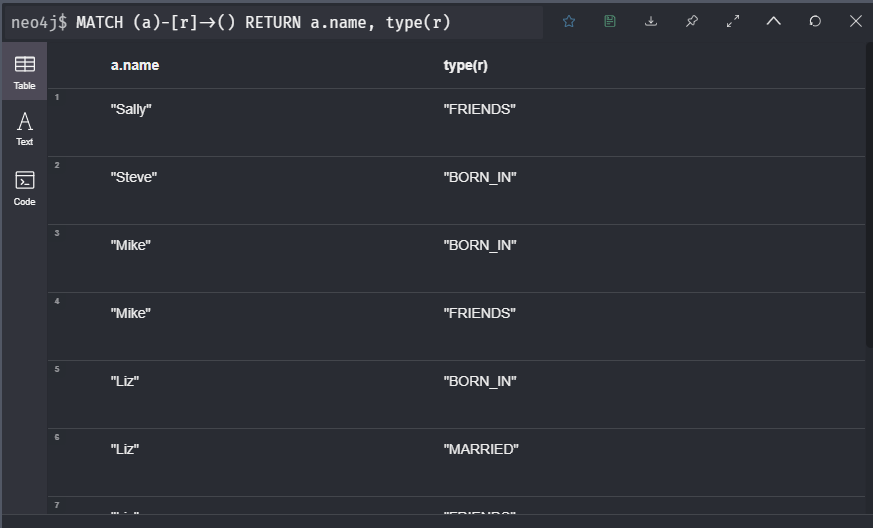Select the "MARRIED" relationship cell

coord(481,449)
